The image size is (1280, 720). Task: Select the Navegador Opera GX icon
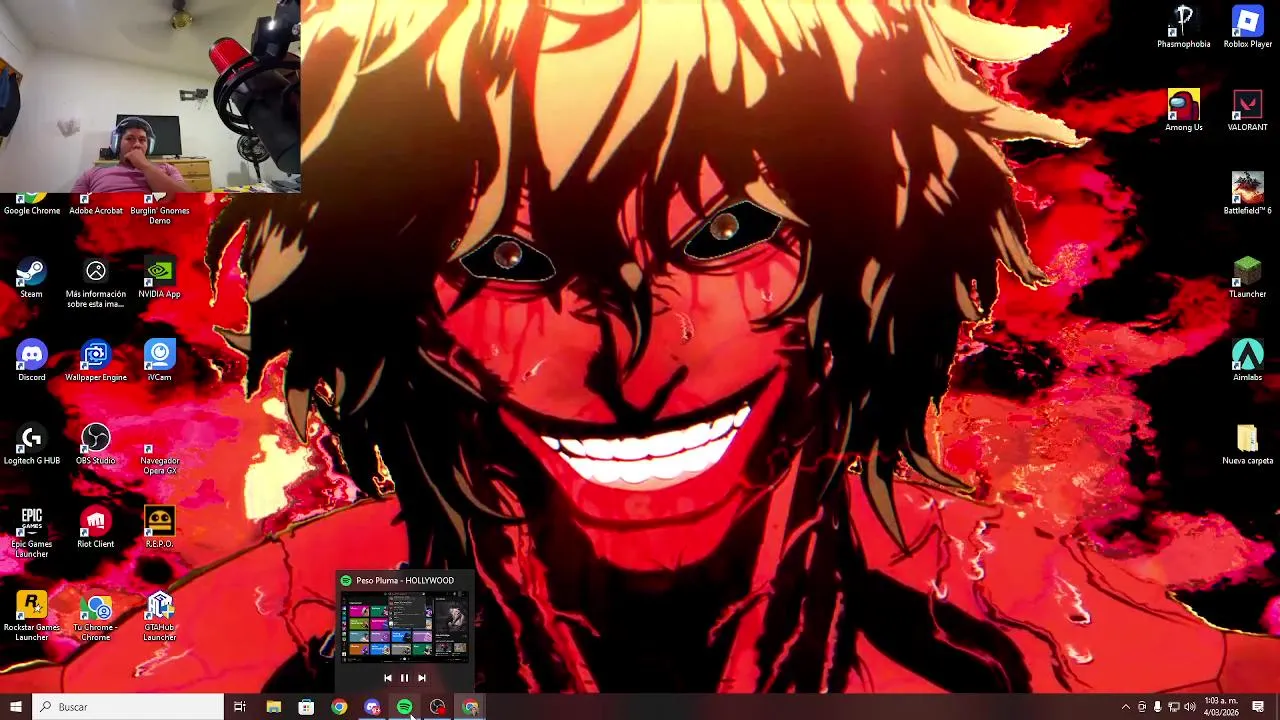point(159,451)
